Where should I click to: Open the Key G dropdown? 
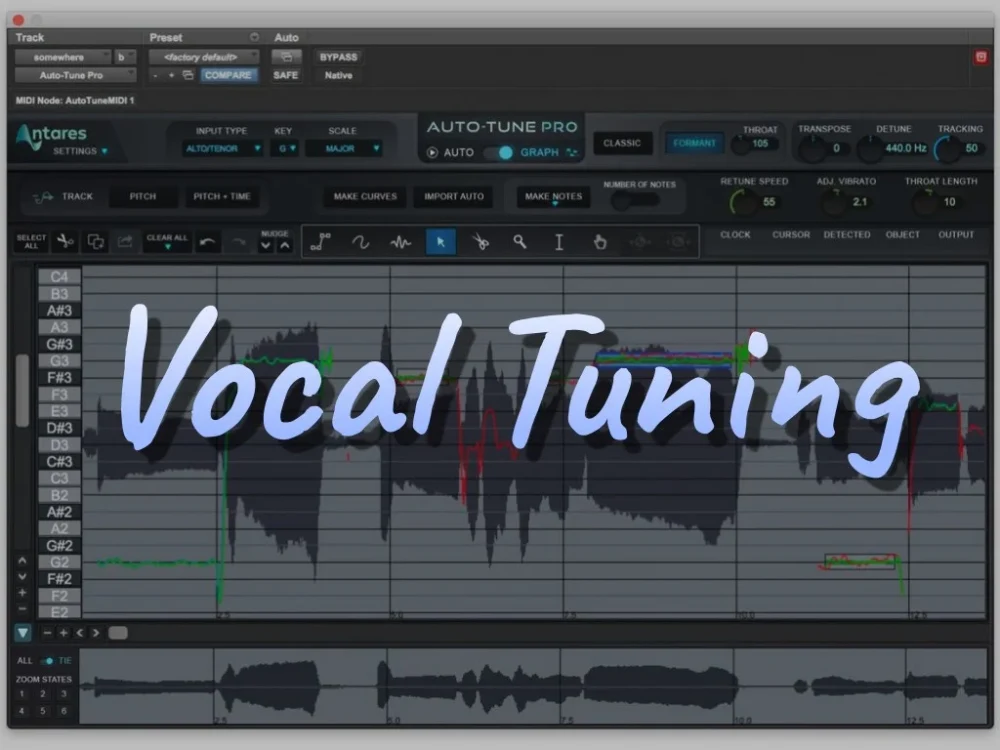pos(284,149)
